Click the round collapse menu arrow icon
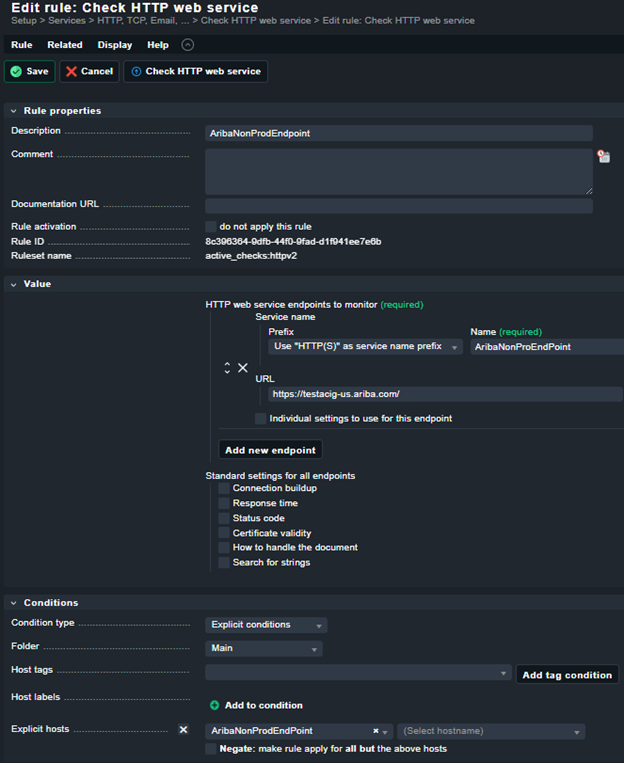 point(188,45)
